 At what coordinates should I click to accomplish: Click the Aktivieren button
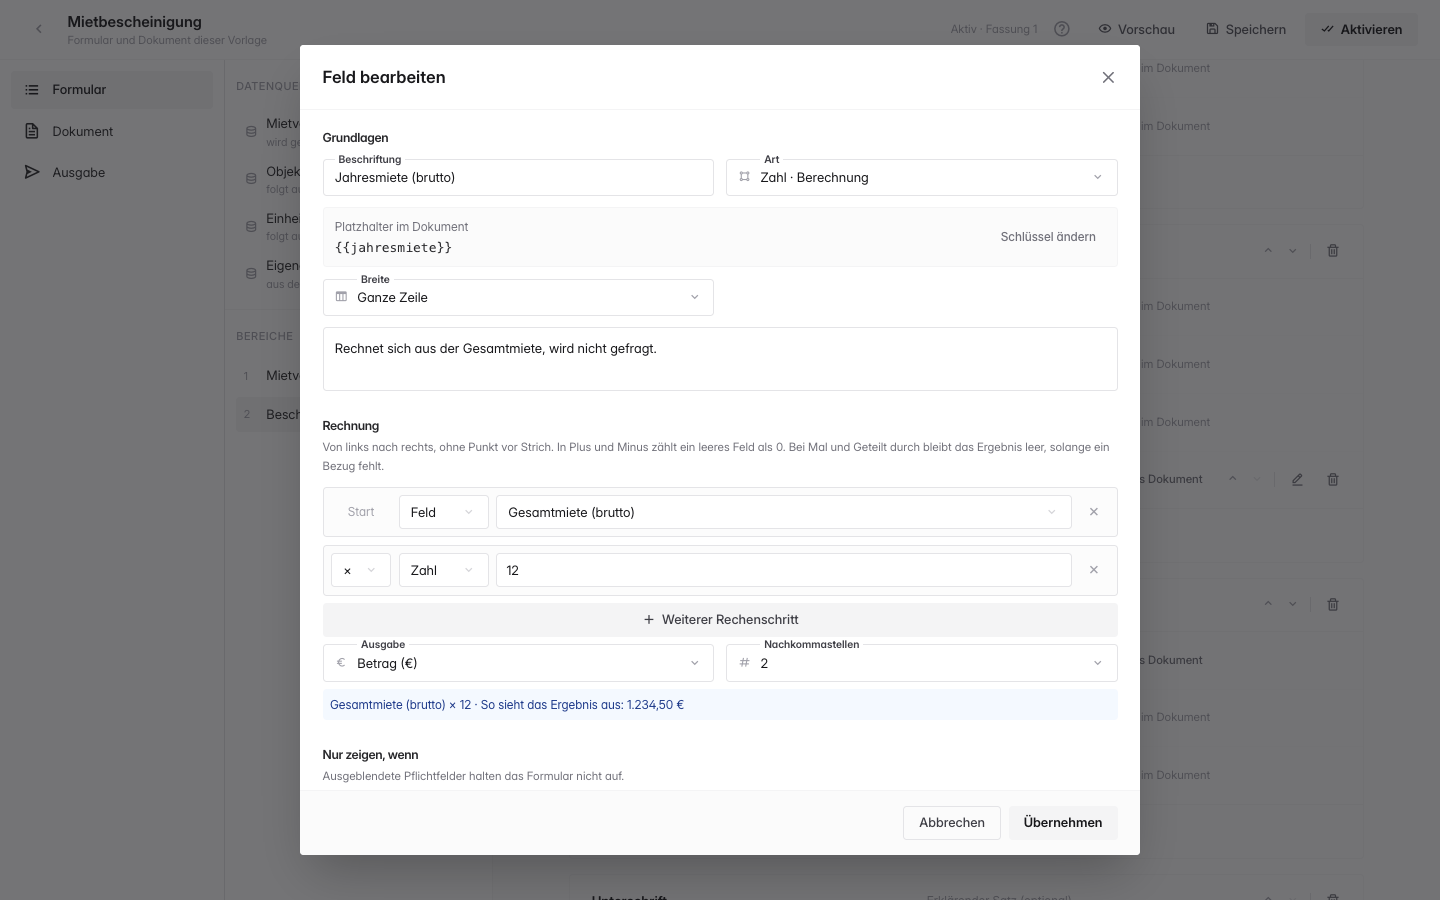point(1361,29)
